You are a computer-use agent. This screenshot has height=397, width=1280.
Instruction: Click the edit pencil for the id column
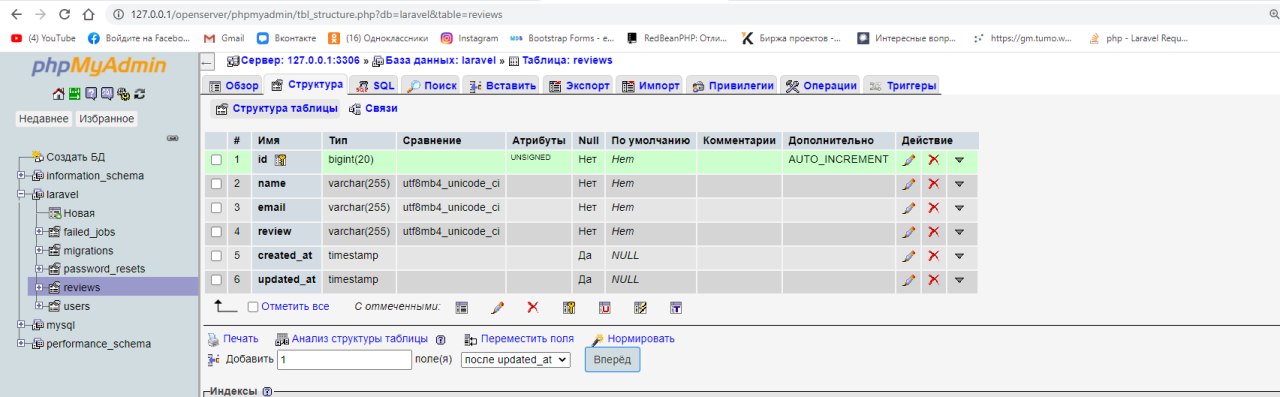coord(909,160)
